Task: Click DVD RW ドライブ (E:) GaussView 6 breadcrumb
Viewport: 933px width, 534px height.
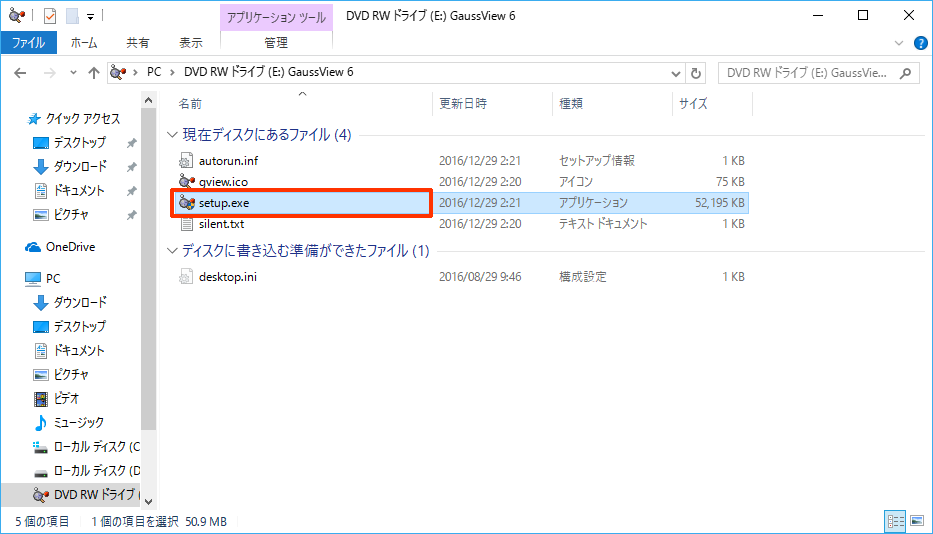Action: click(268, 72)
